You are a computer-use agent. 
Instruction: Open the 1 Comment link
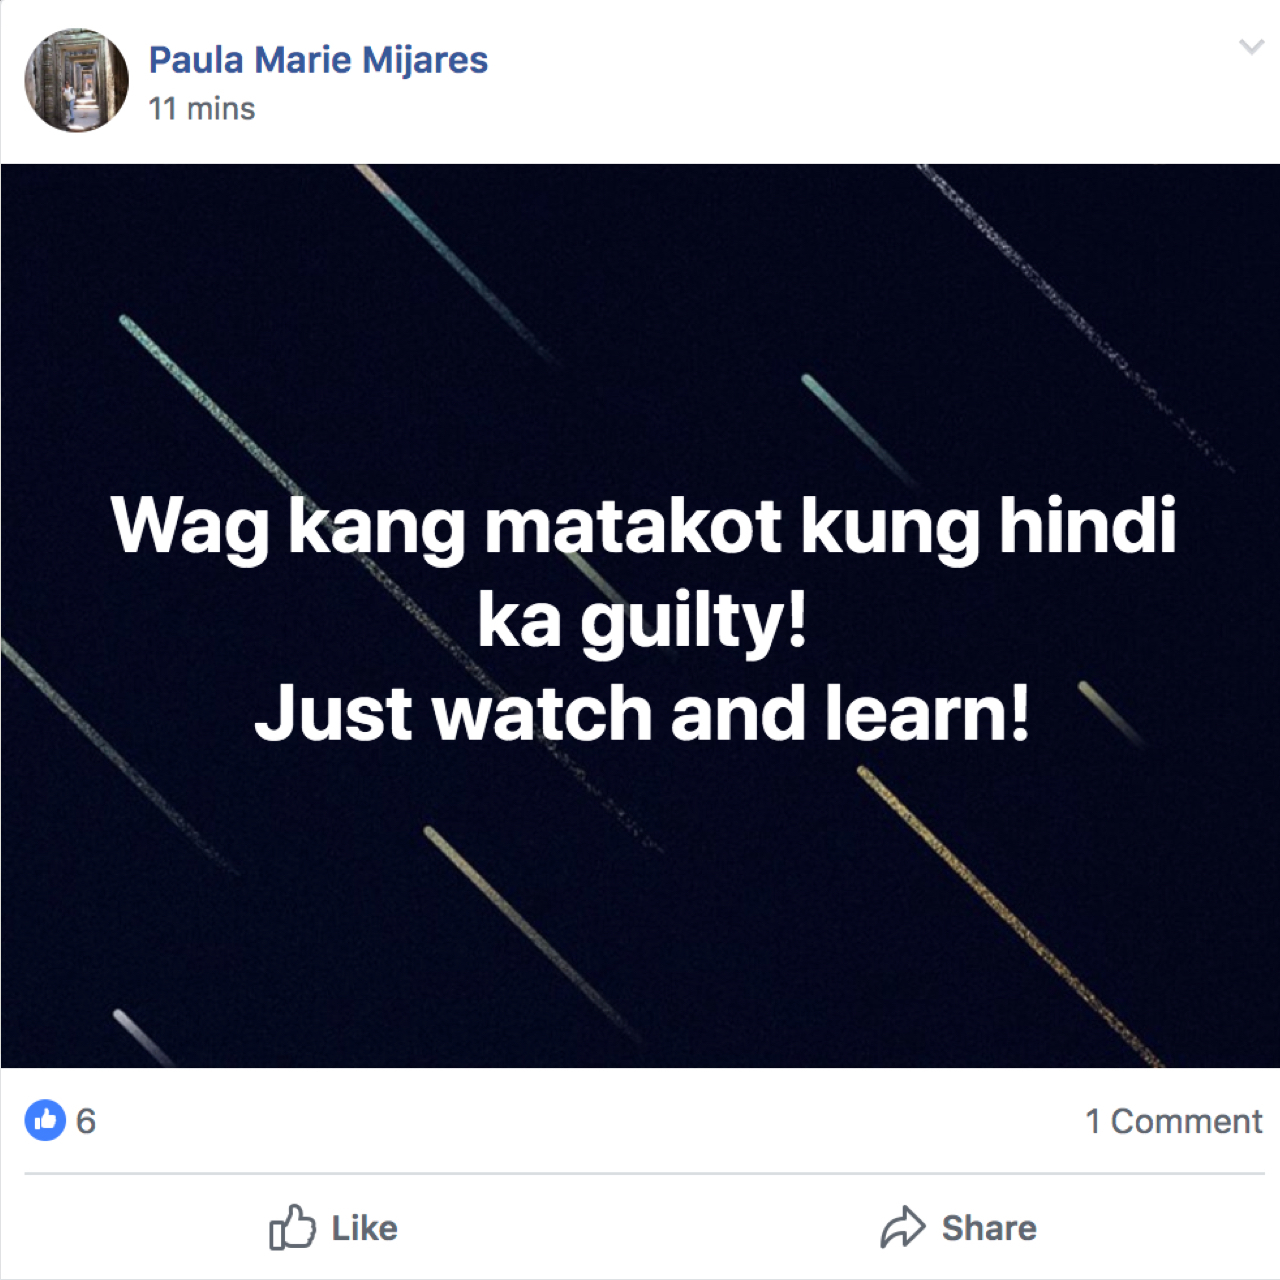coord(1174,1121)
